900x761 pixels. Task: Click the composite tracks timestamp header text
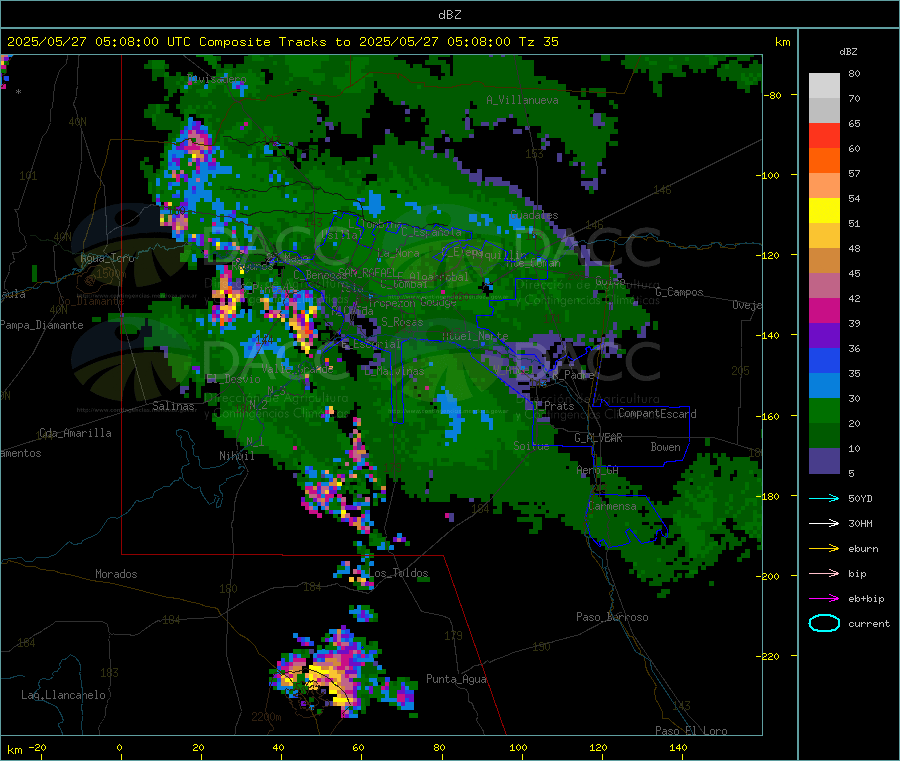[282, 42]
